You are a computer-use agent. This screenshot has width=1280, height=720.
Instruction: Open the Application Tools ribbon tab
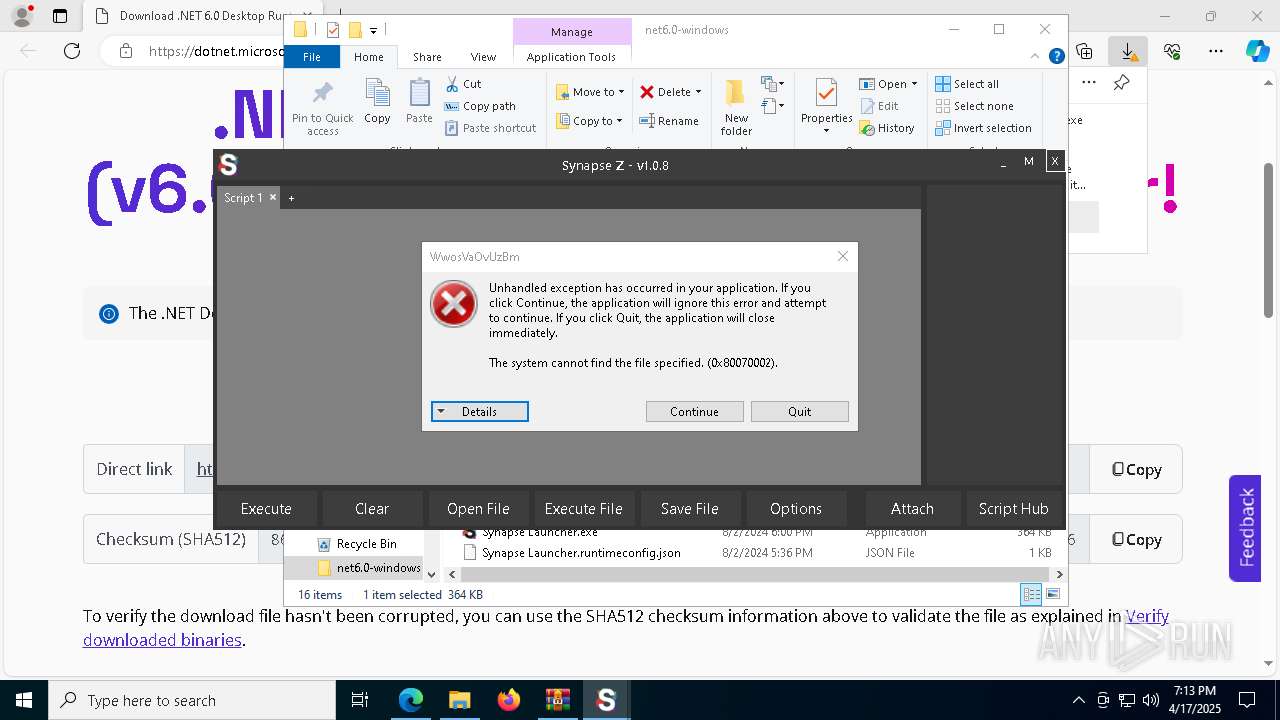571,57
